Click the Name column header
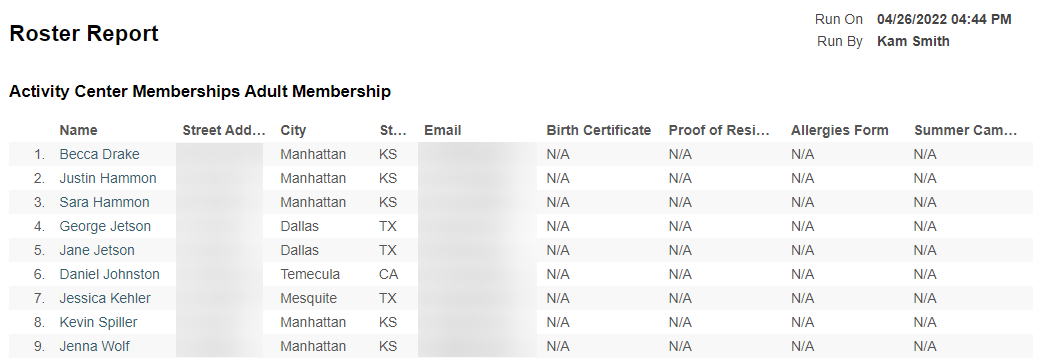This screenshot has height=363, width=1050. 78,130
